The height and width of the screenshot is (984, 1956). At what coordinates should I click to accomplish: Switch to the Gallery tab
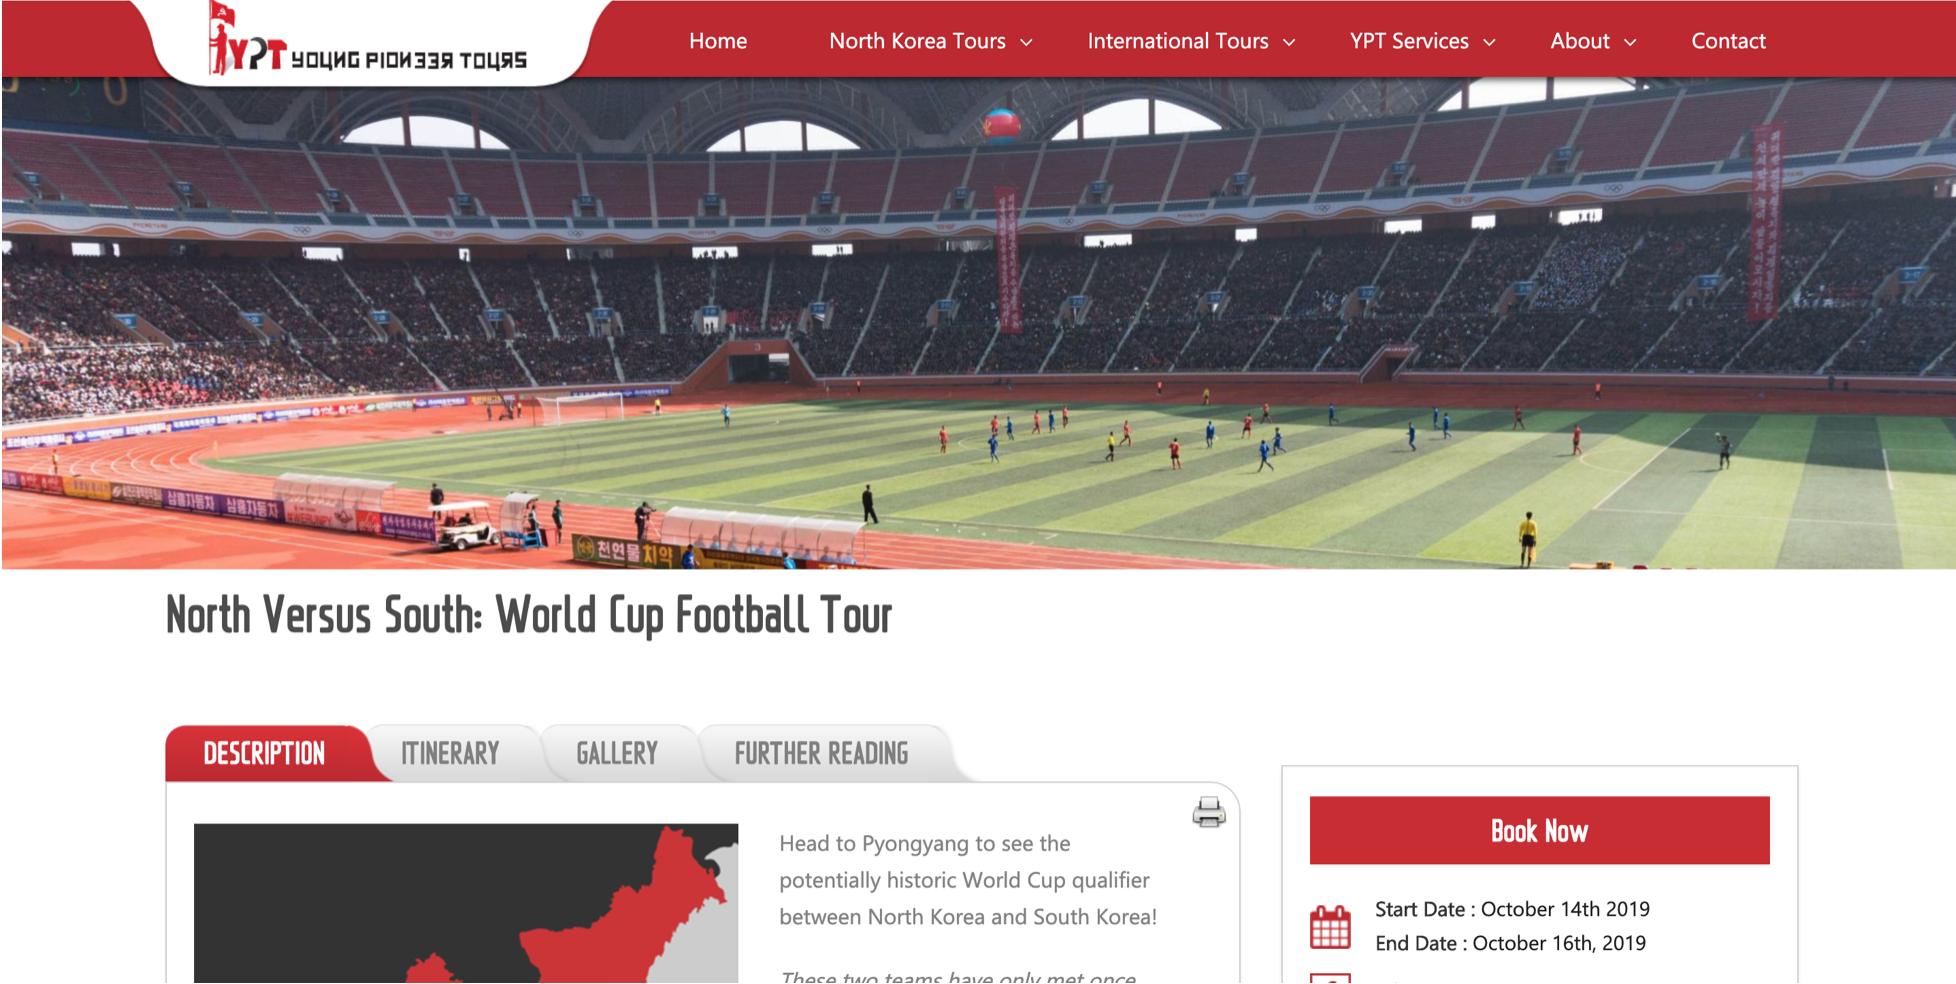617,753
